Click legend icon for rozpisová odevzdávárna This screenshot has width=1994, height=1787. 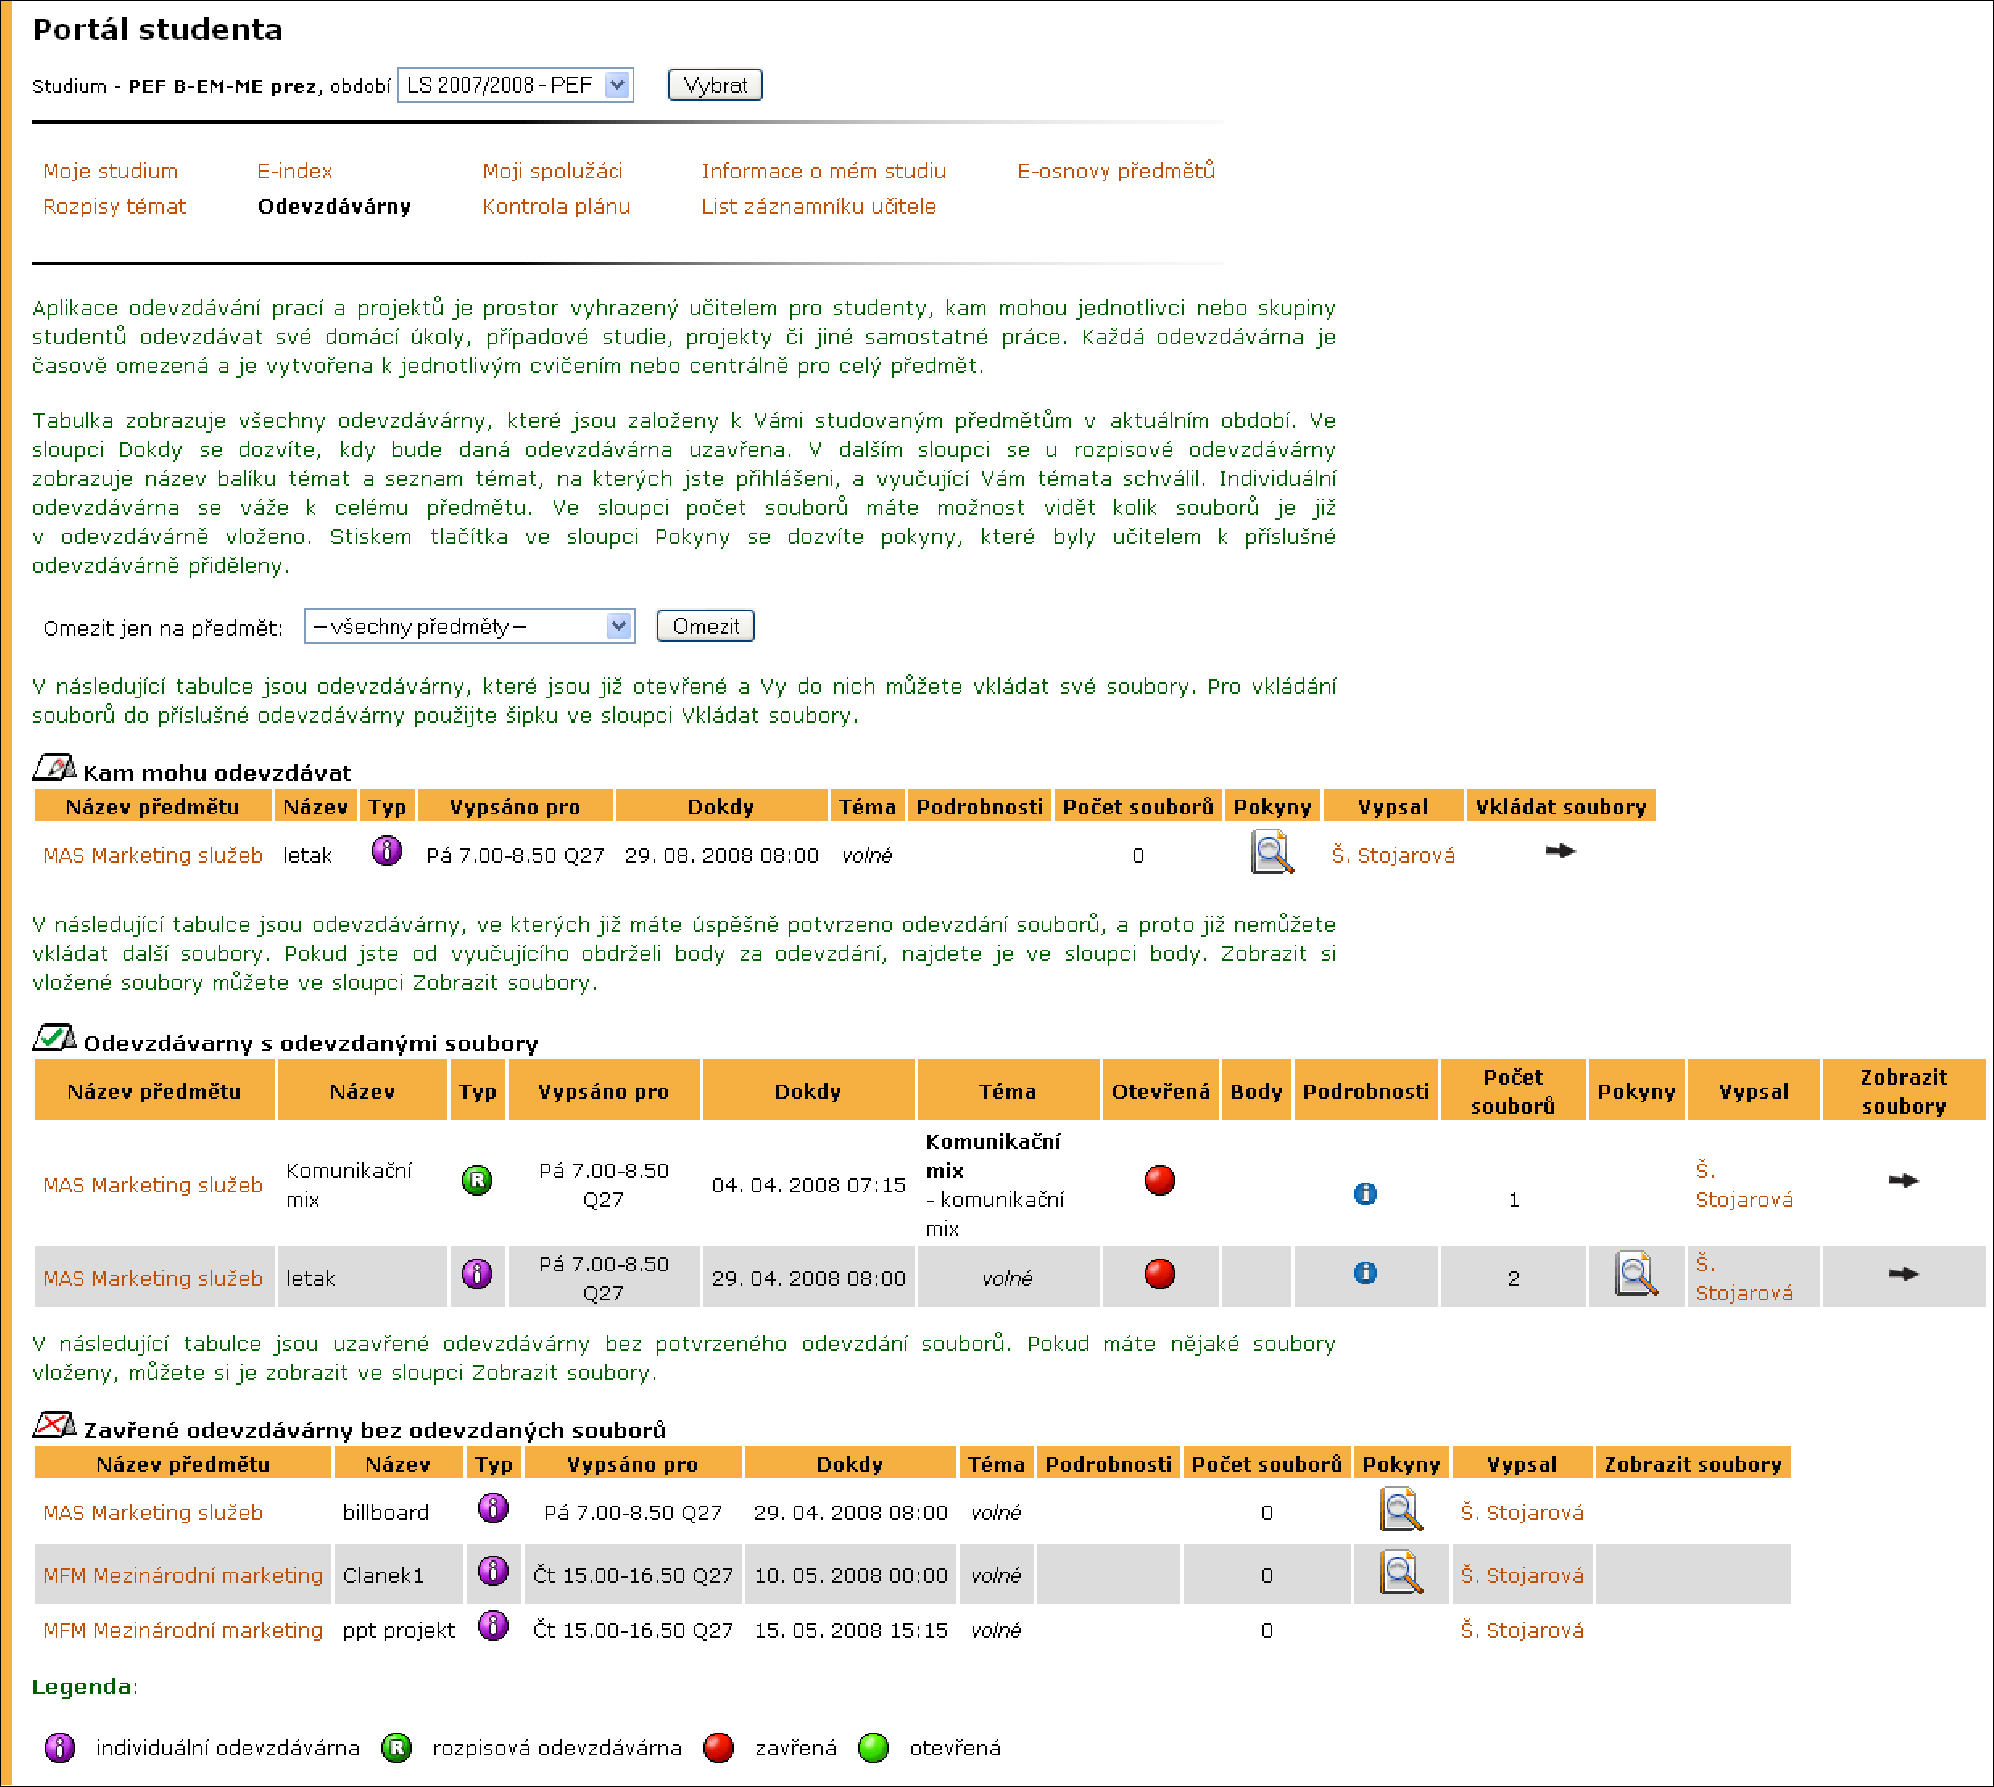(397, 1748)
